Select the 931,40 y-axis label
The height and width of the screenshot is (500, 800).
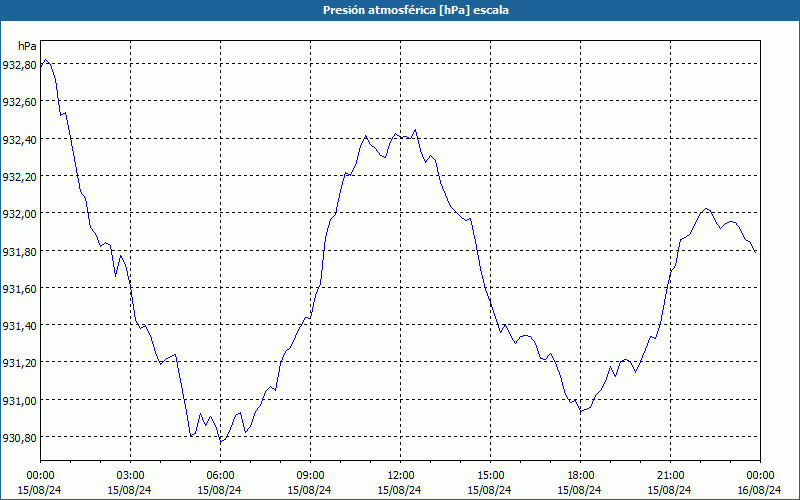coord(19,326)
